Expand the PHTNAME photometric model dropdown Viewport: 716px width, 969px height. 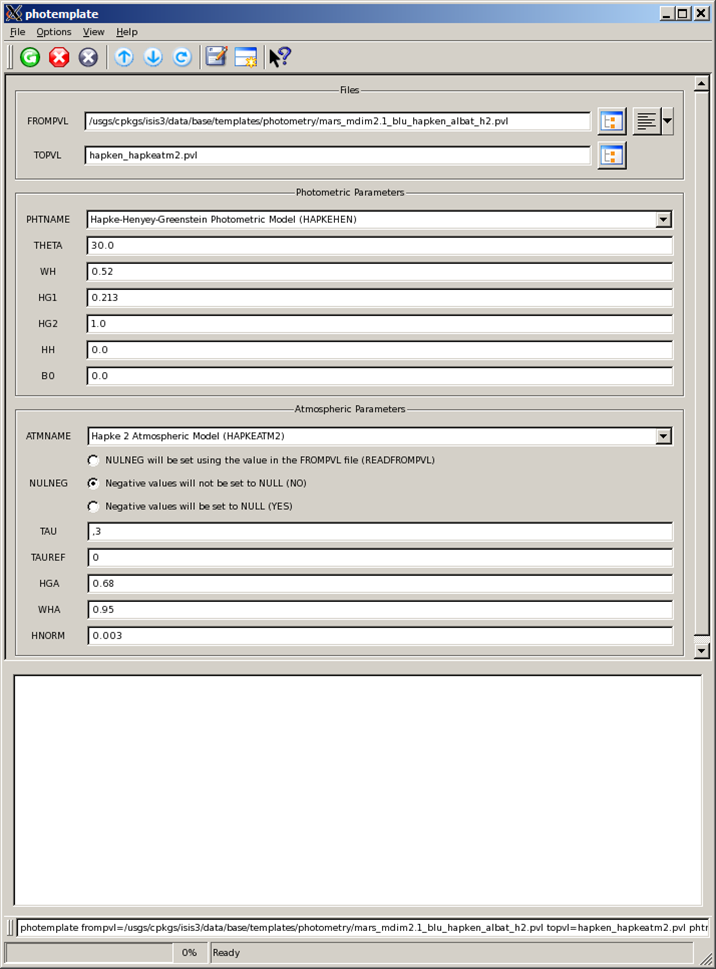[x=662, y=220]
